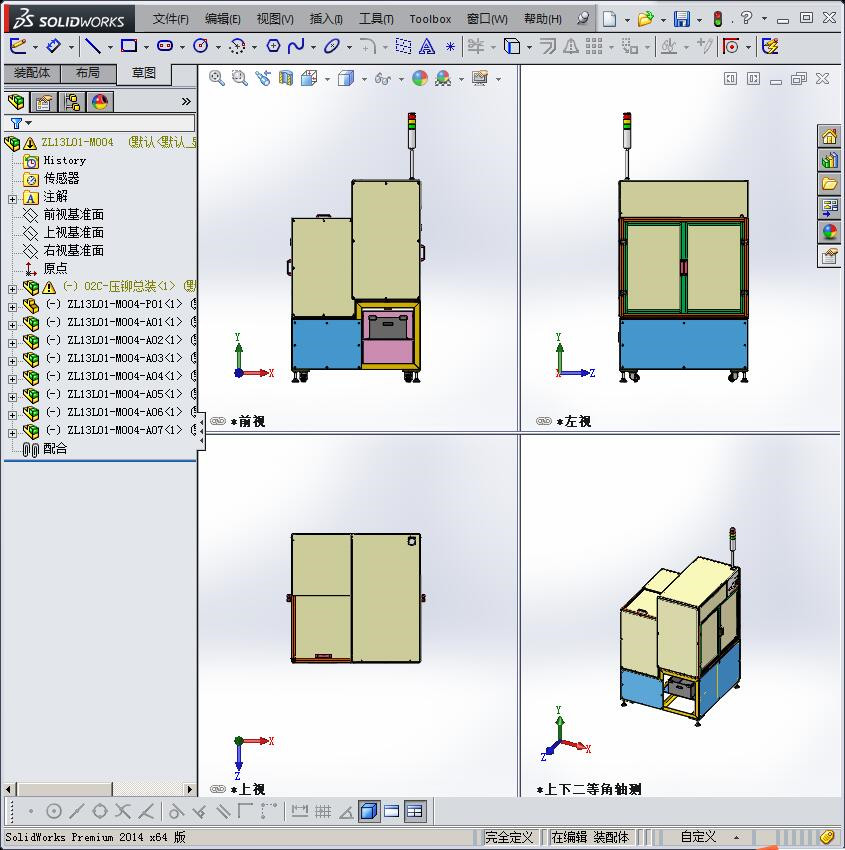845x850 pixels.
Task: Expand ZL13L01-M004-A03 component node
Action: (x=12, y=361)
